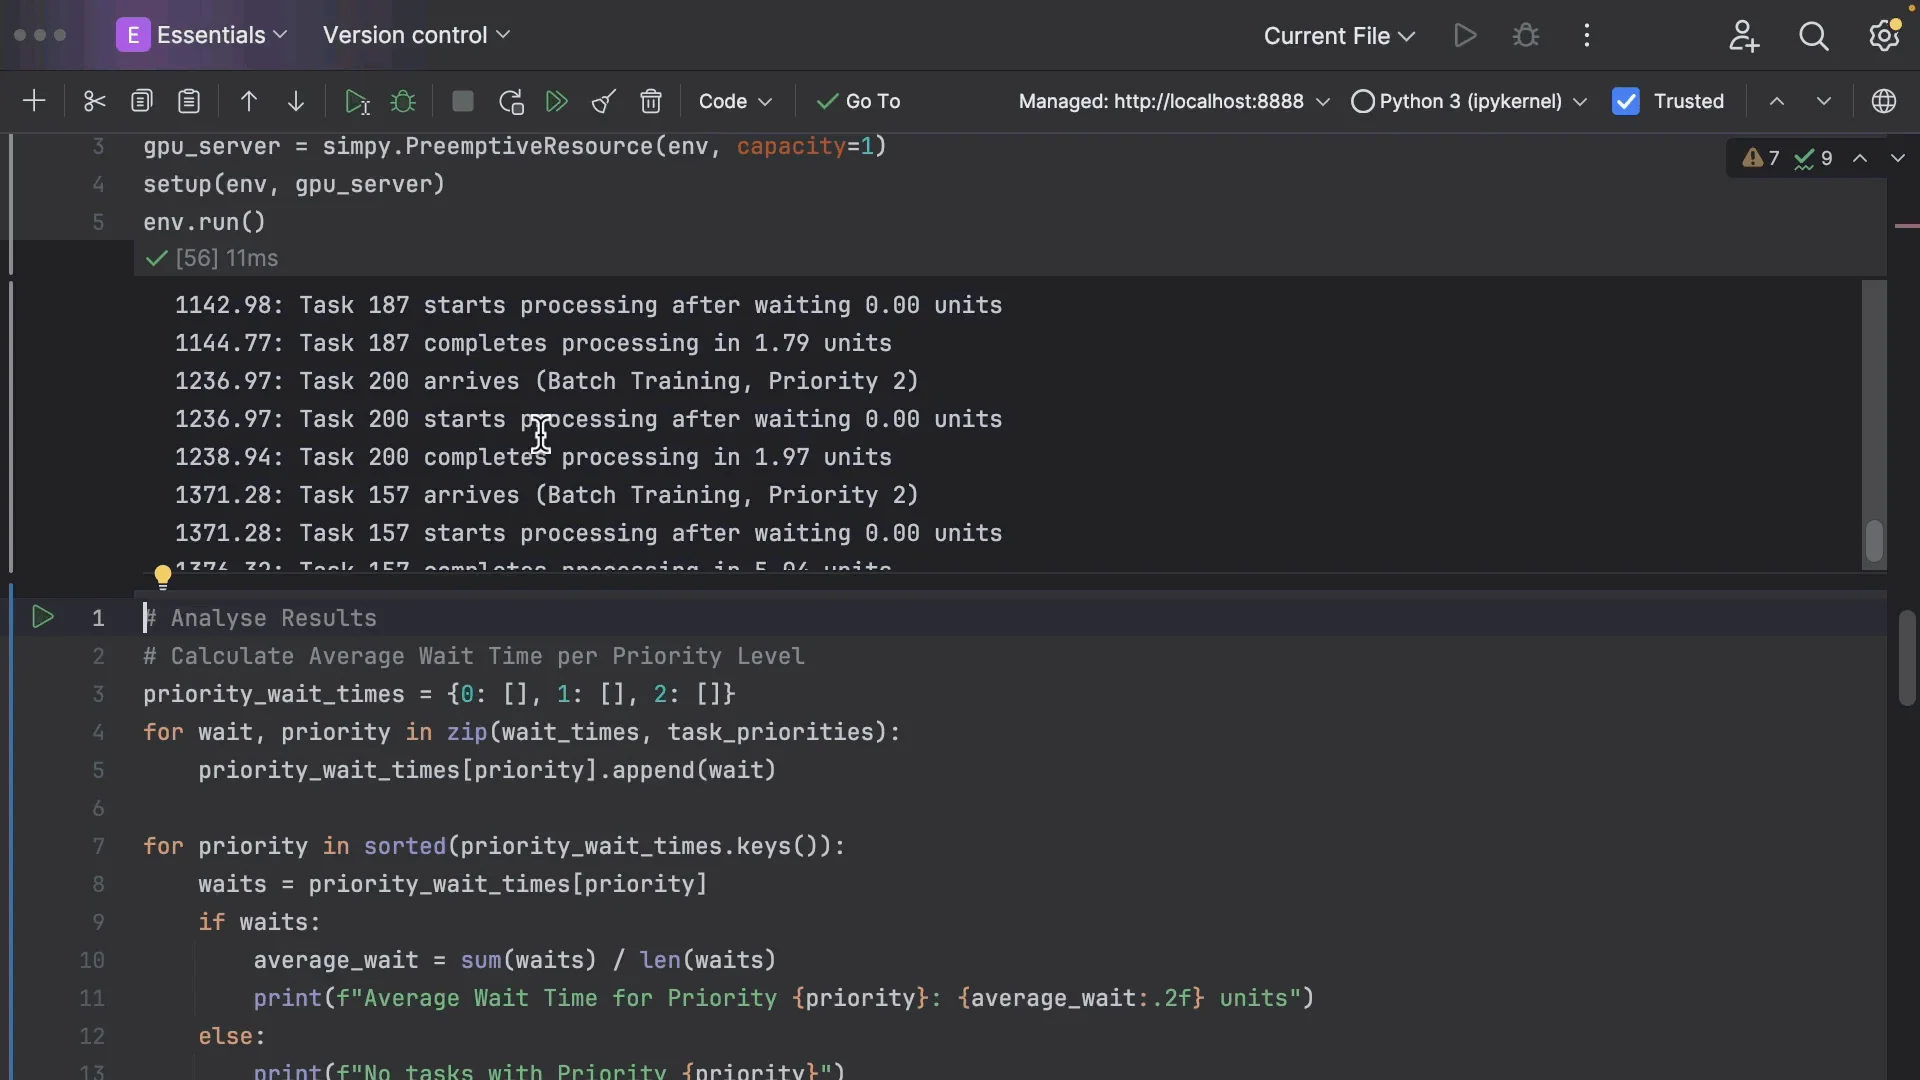Click 'capacity' keyword argument in code
The width and height of the screenshot is (1920, 1080).
click(x=791, y=146)
